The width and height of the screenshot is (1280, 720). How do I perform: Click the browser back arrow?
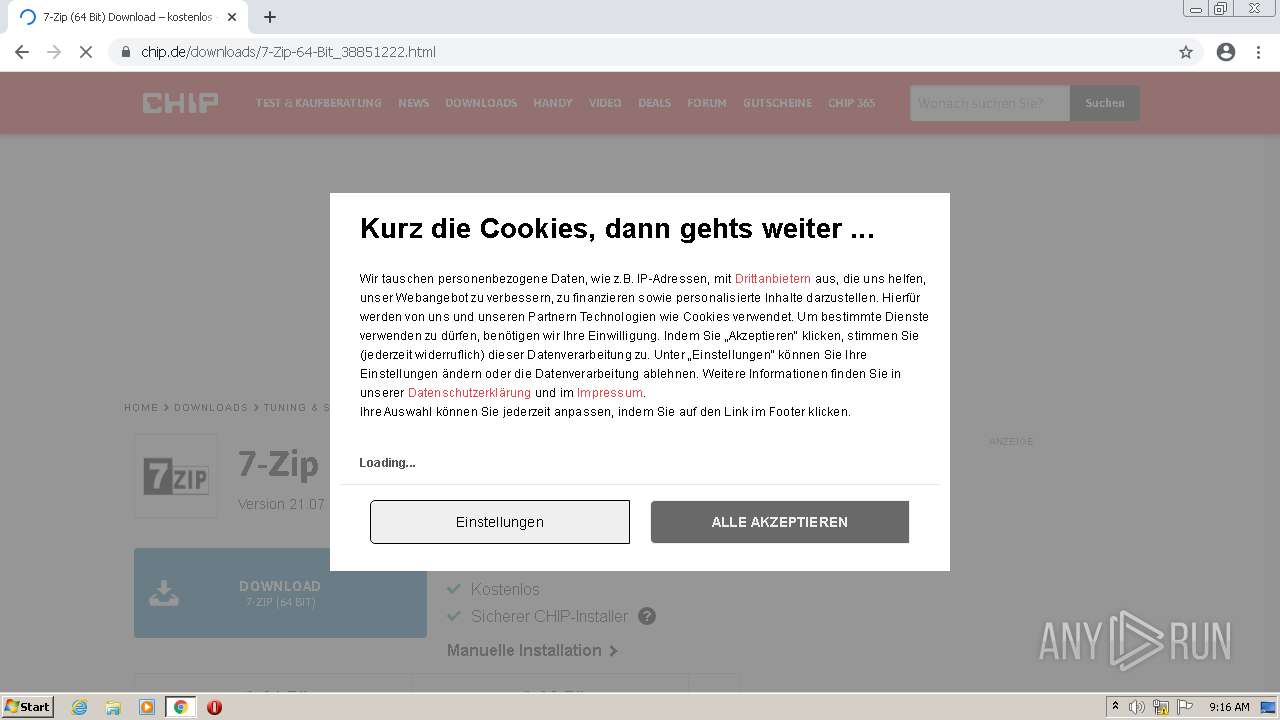click(x=22, y=52)
